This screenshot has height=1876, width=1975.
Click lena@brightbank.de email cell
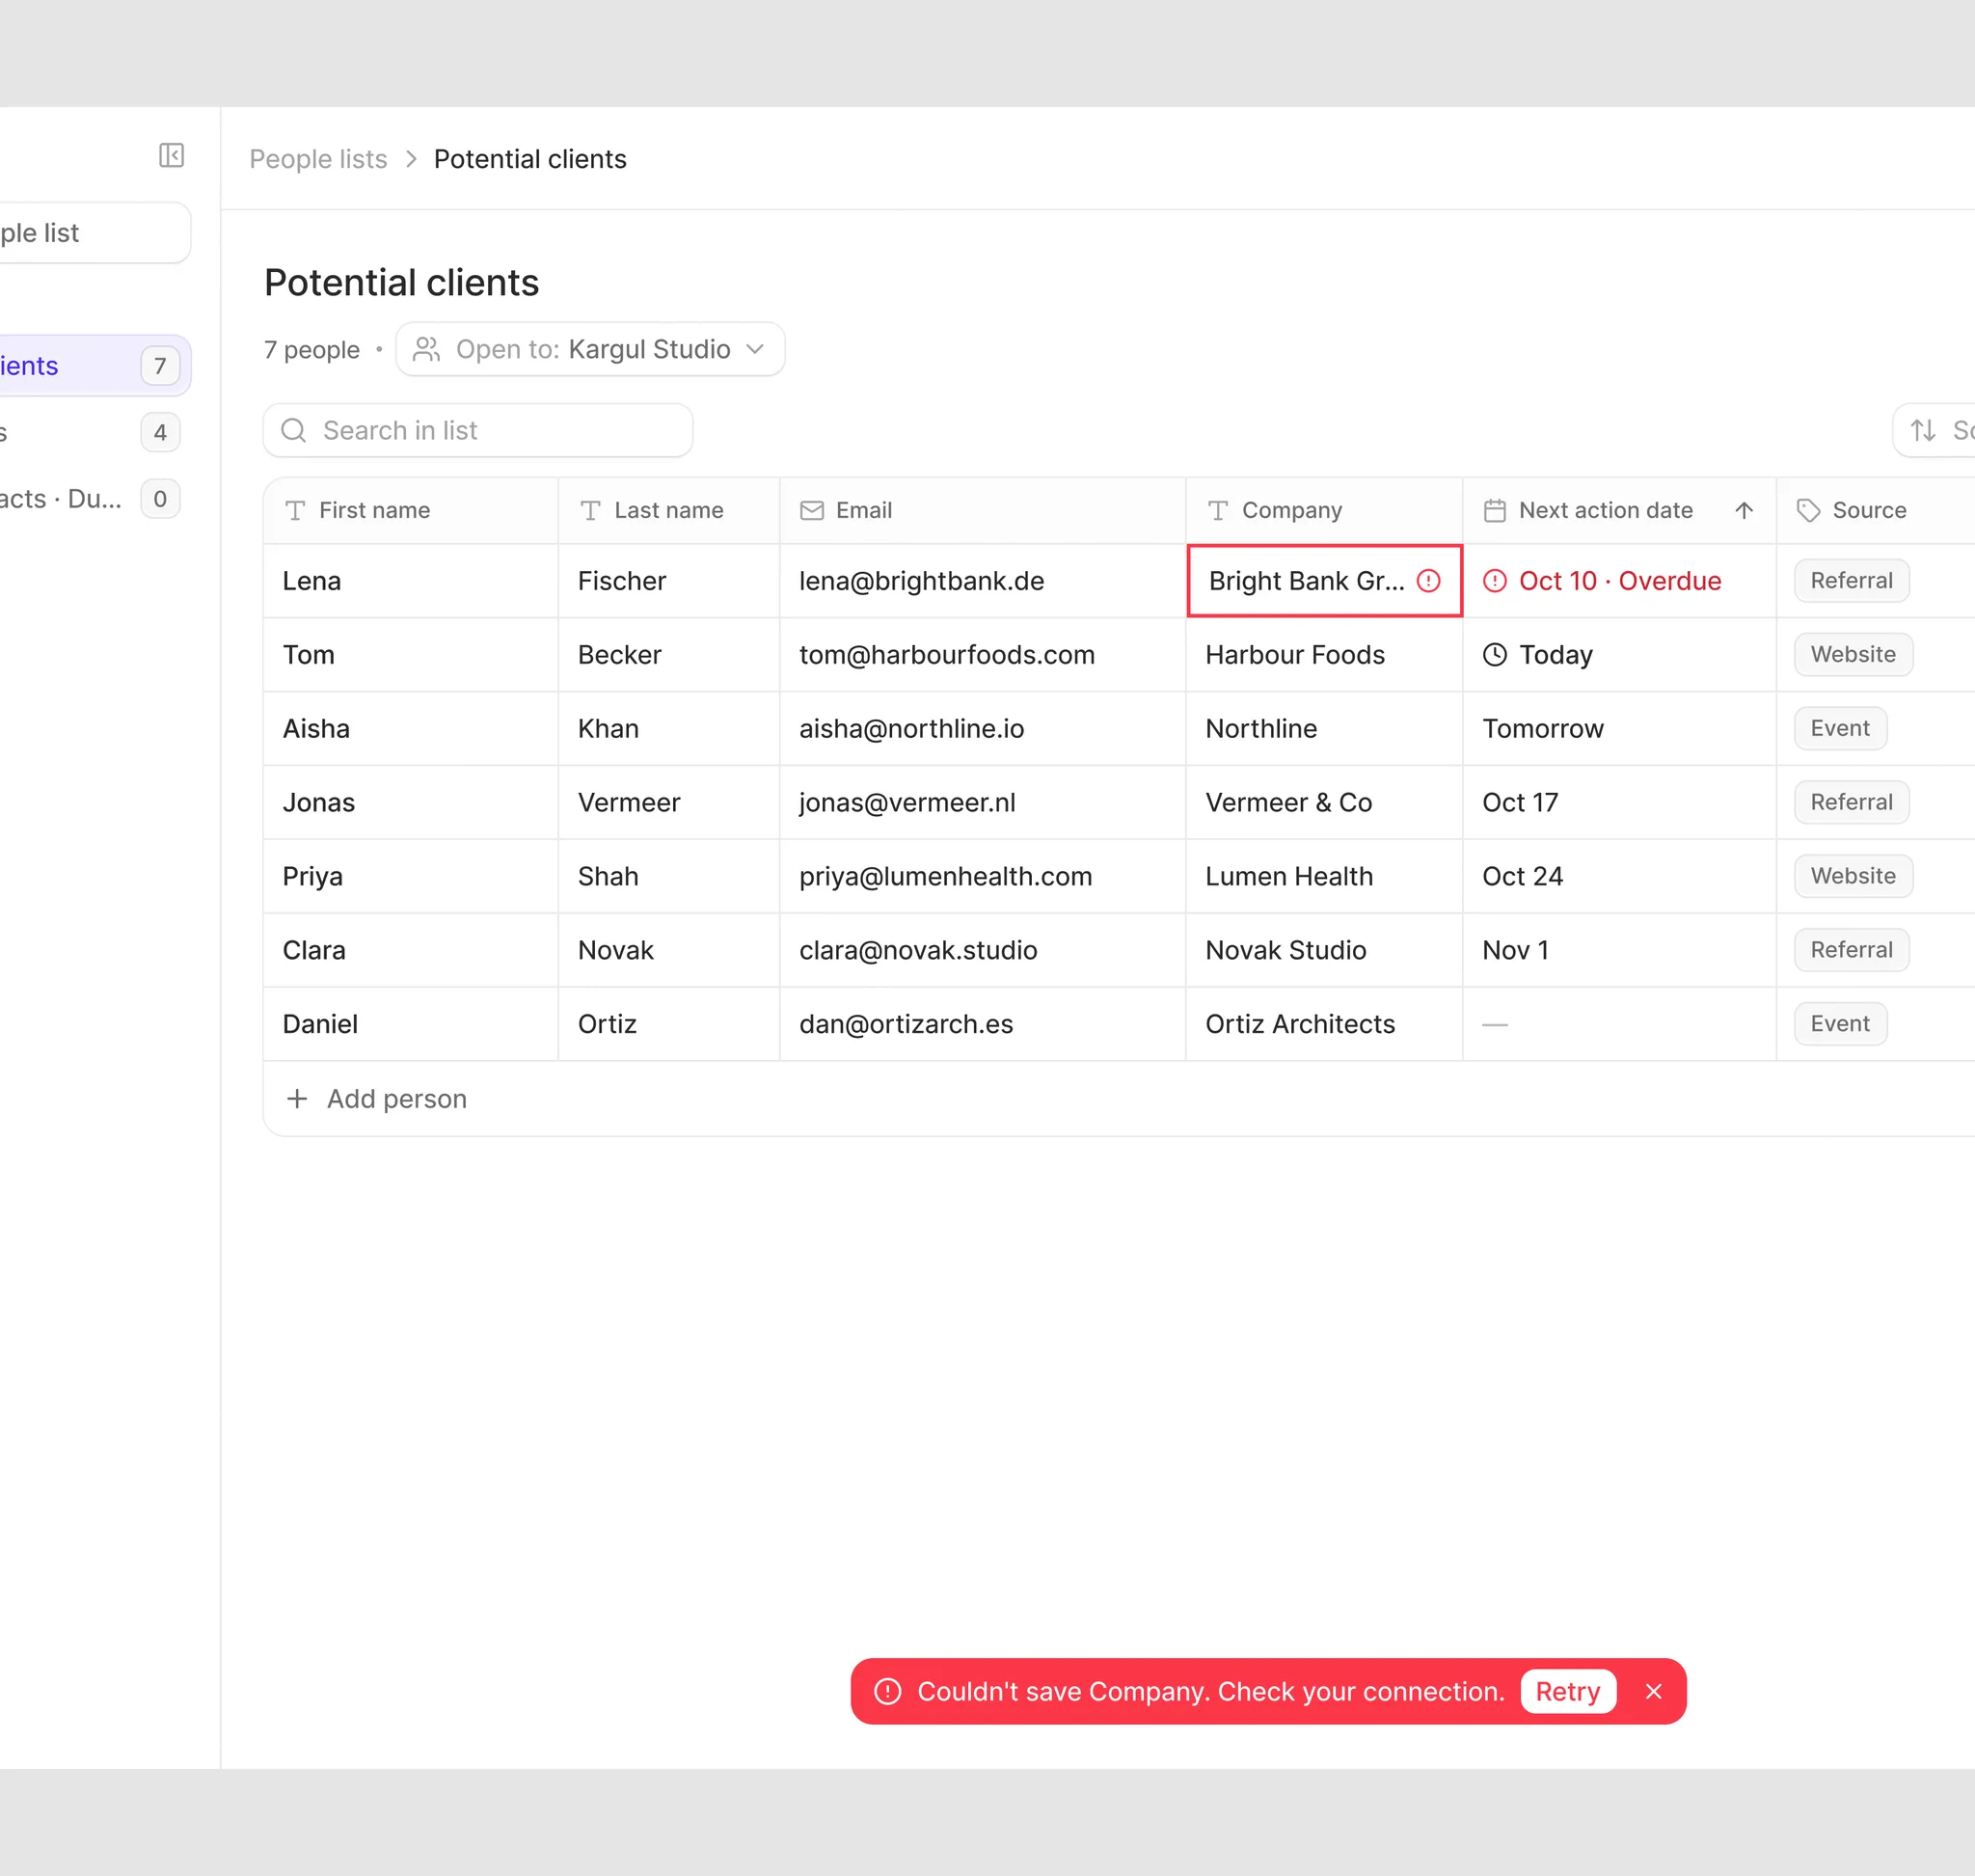pos(982,580)
